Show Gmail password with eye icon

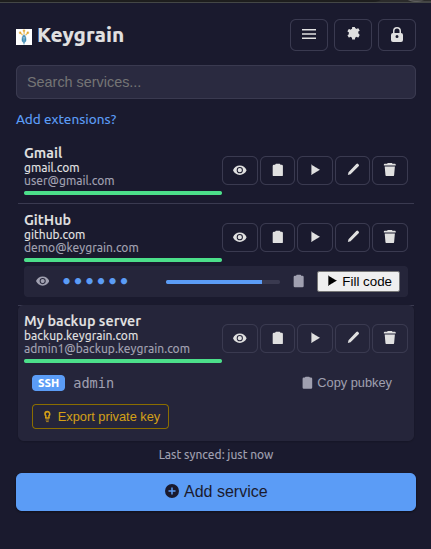240,171
